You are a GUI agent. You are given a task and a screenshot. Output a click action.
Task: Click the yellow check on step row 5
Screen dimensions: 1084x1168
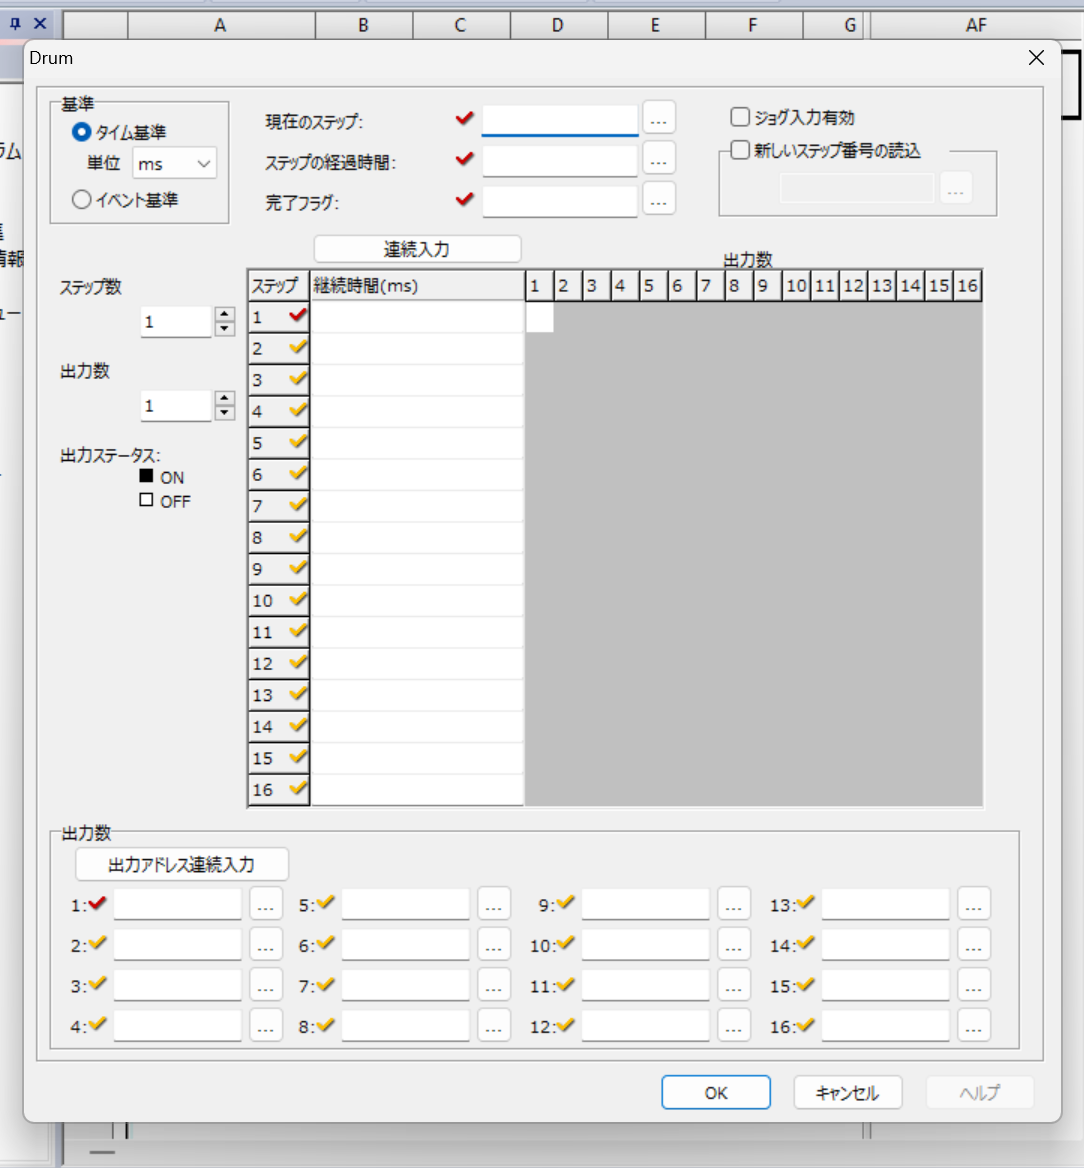[x=298, y=442]
